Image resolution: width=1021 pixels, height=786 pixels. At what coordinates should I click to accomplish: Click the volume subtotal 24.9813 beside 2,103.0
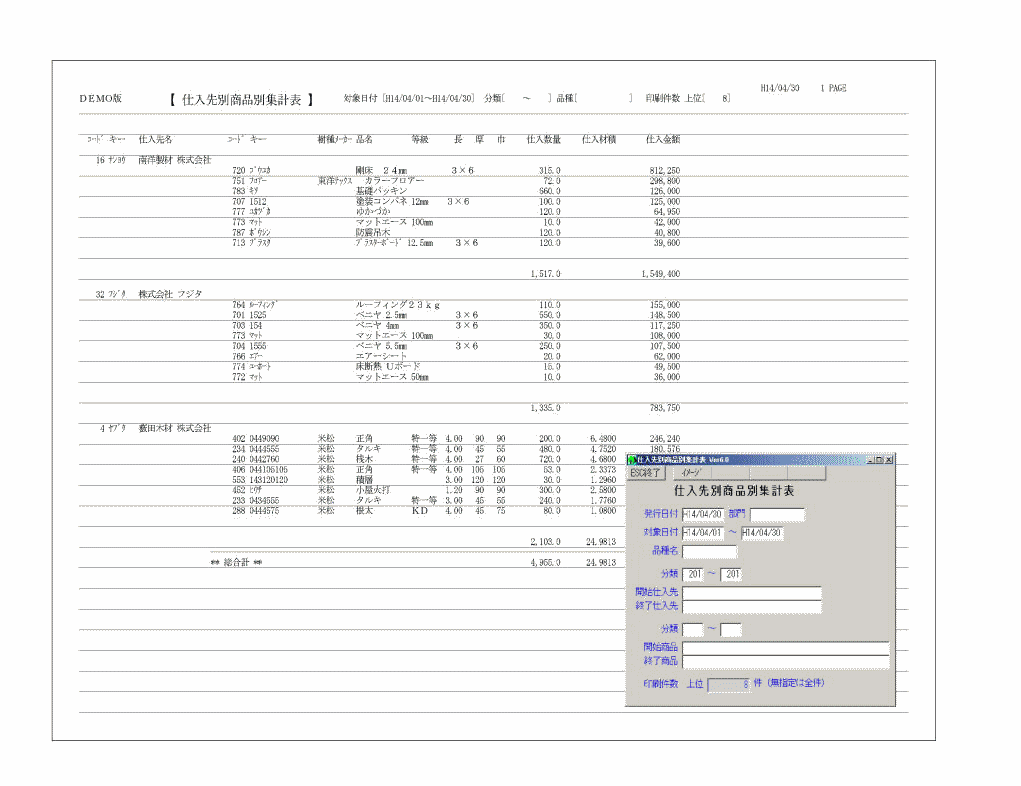click(601, 542)
